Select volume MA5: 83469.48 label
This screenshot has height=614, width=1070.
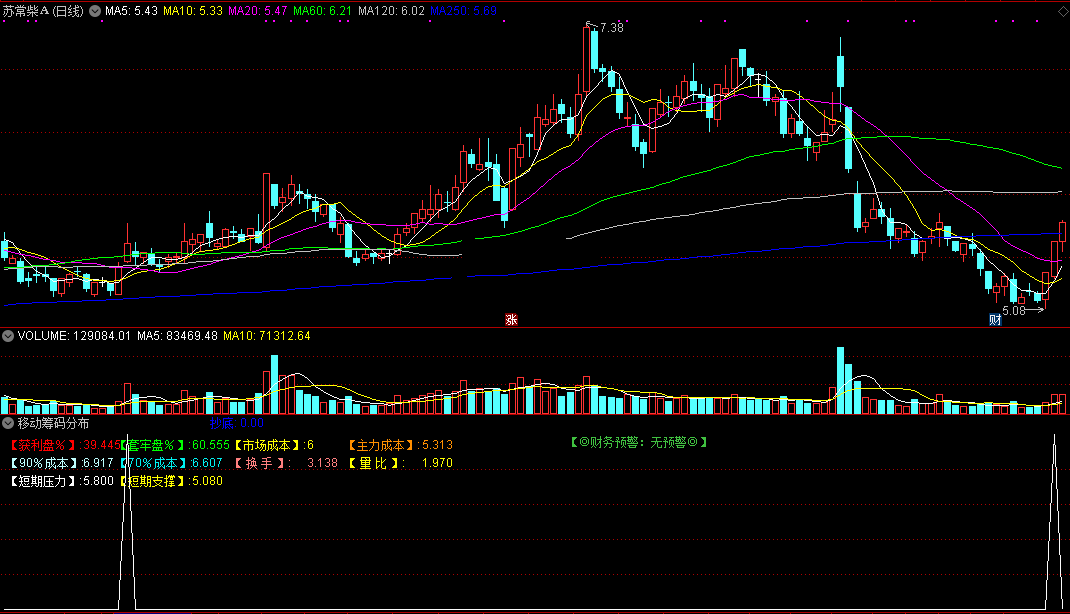(x=177, y=336)
